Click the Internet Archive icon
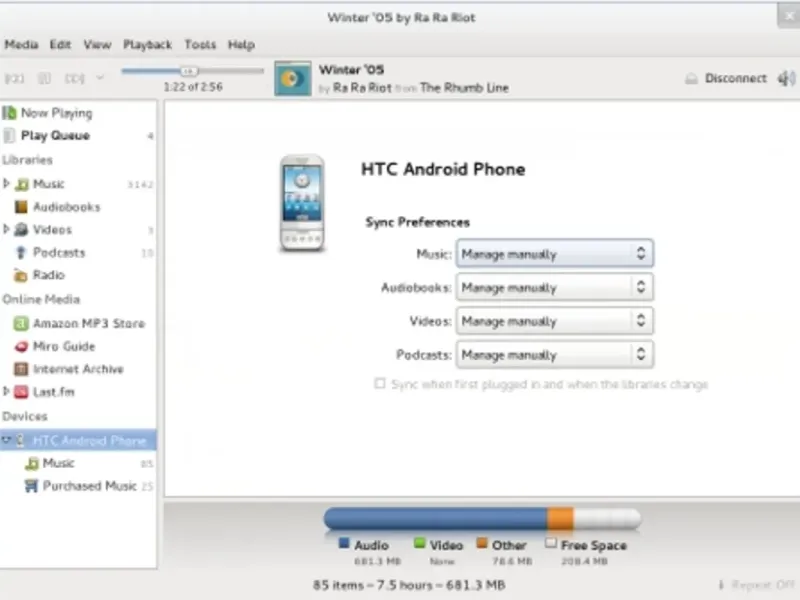Screen dimensions: 800x600 (x=21, y=369)
